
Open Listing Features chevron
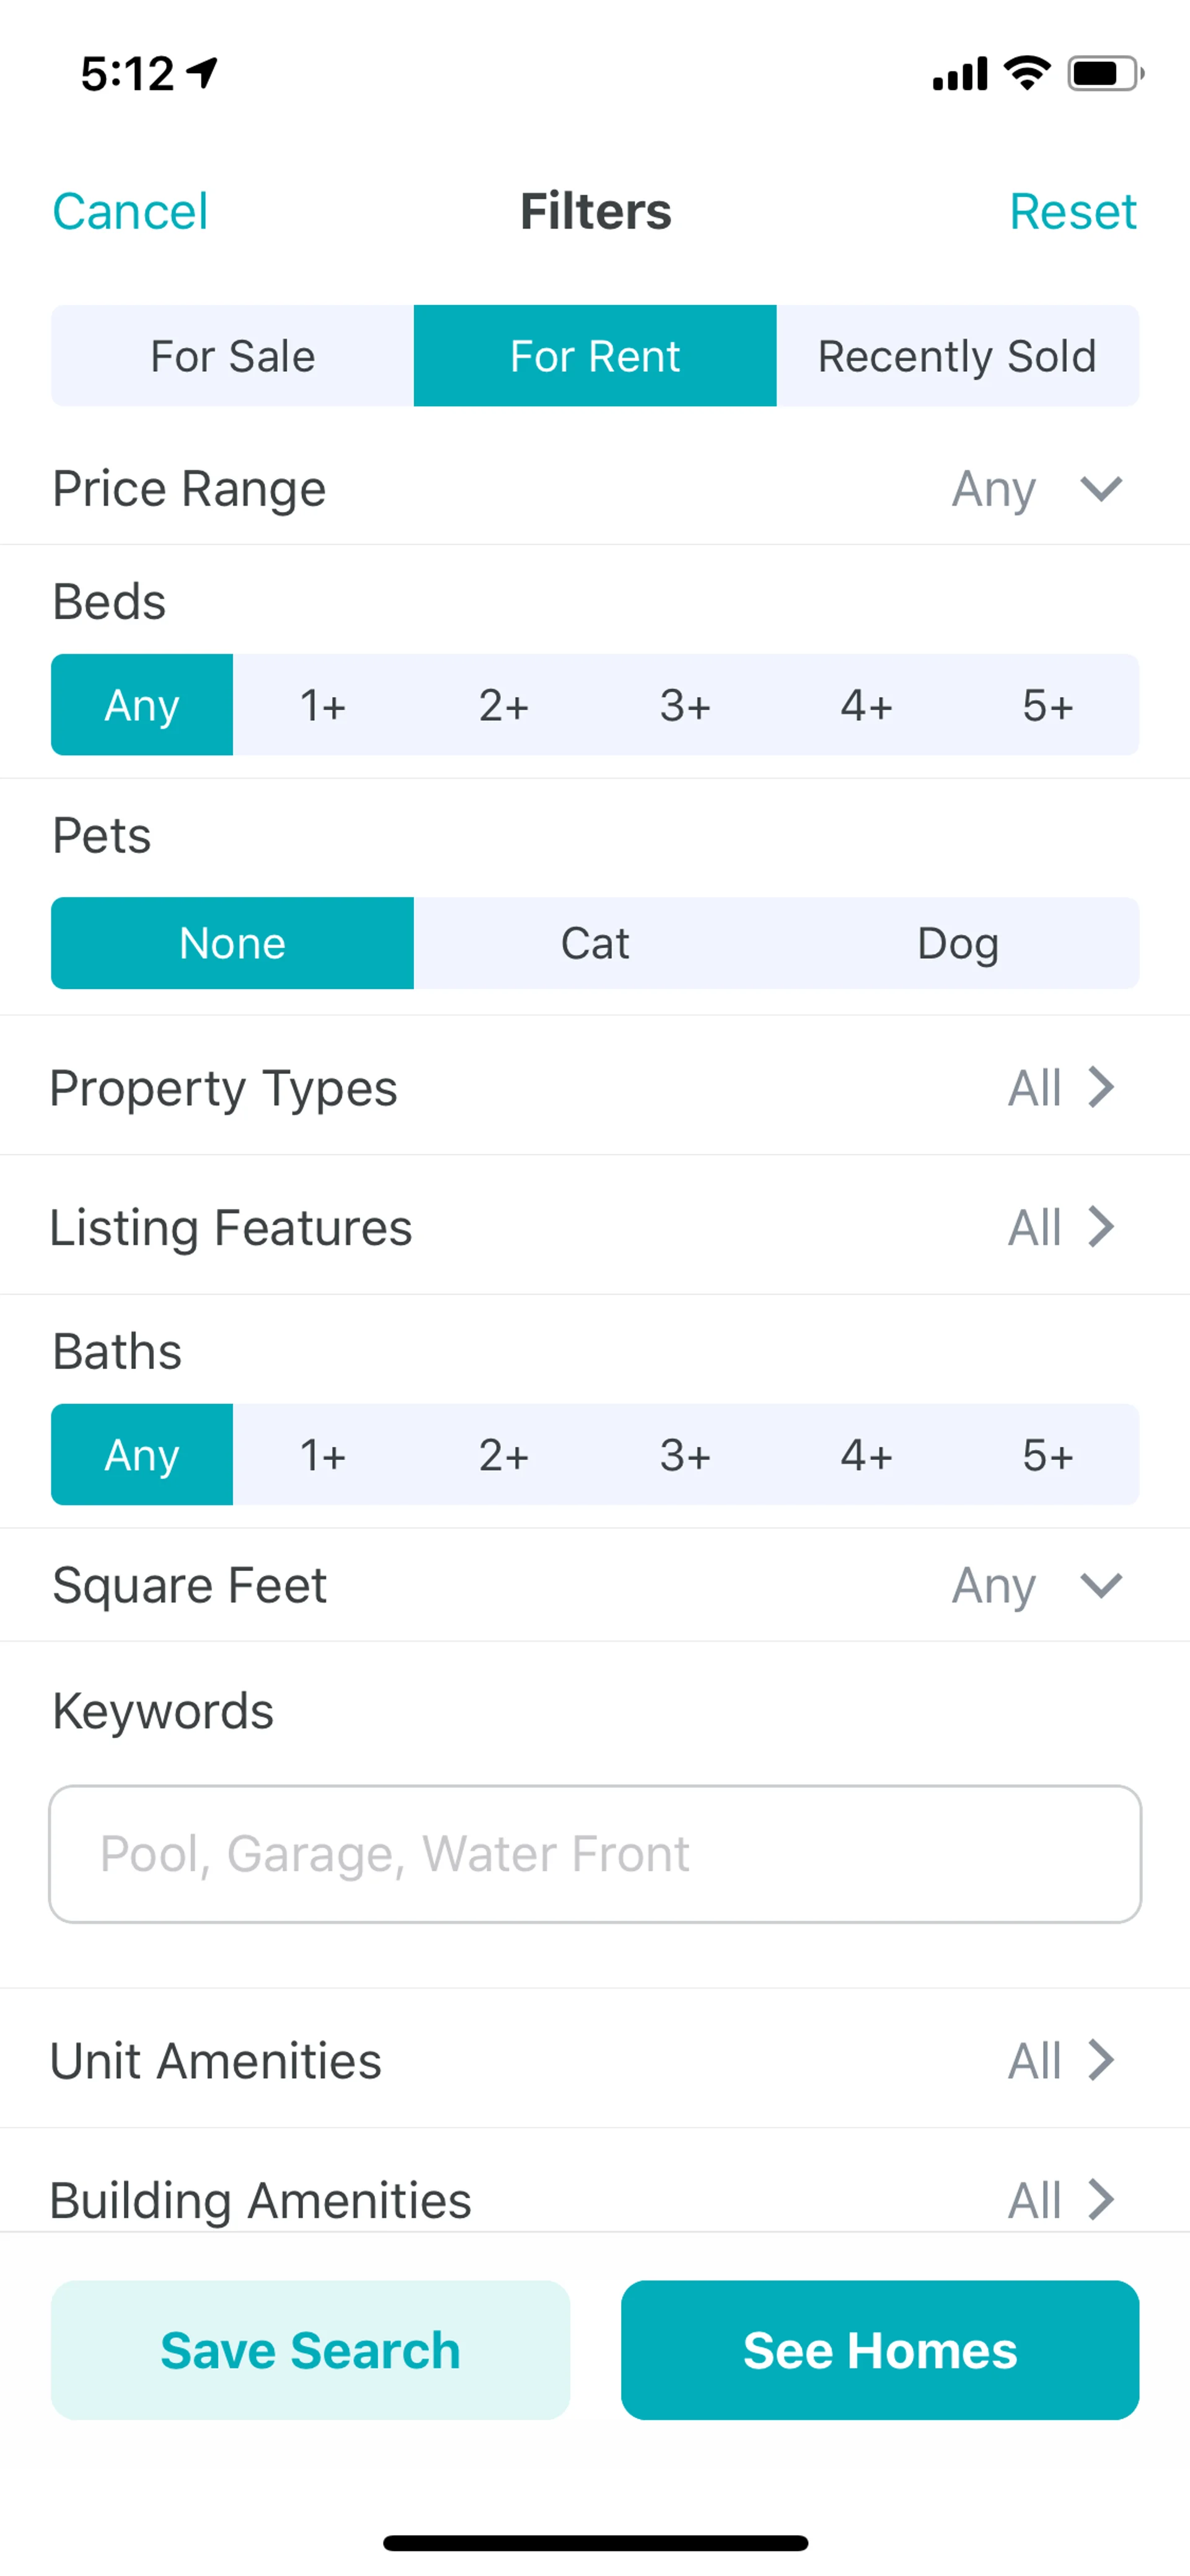click(1100, 1227)
